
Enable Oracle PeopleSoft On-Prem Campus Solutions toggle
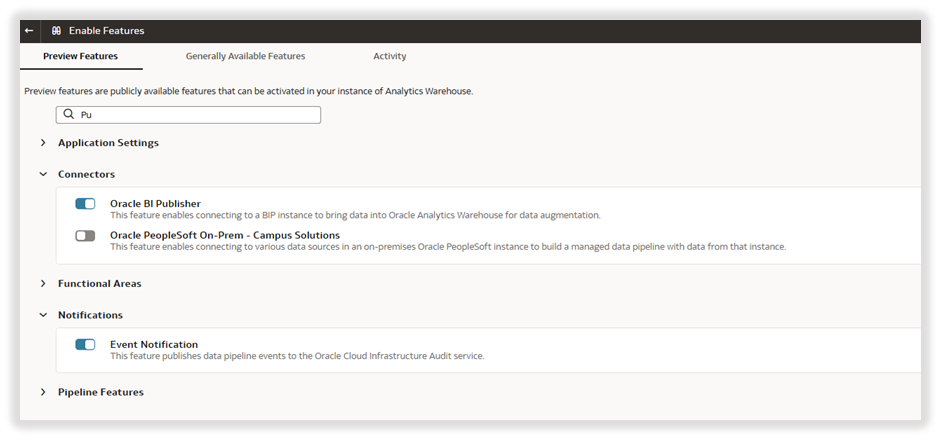[85, 236]
